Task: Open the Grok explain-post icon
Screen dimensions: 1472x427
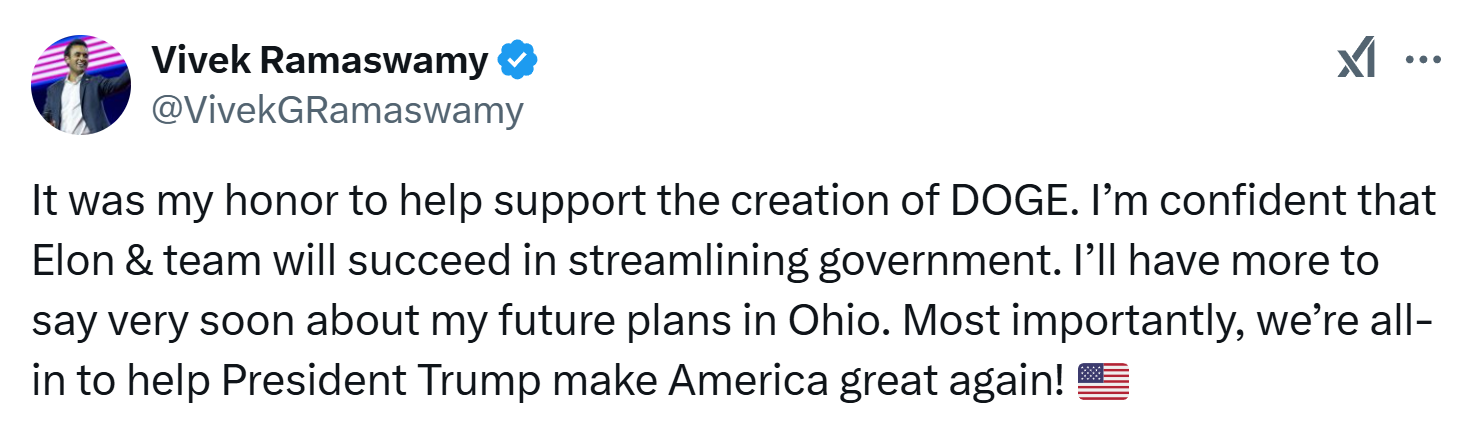Action: click(1355, 62)
